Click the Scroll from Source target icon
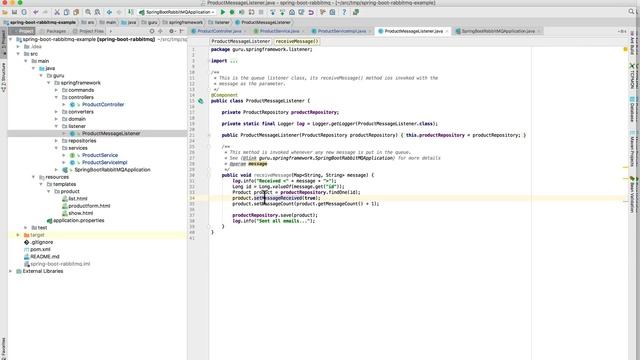640x360 pixels. 152,31
